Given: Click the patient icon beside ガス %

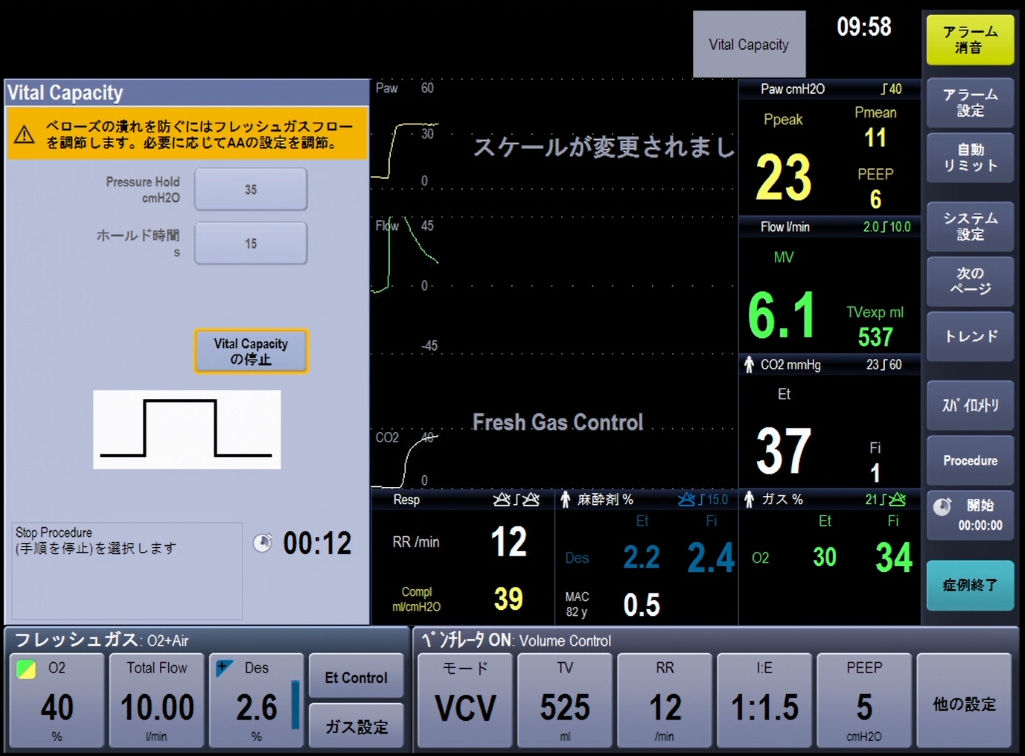Looking at the screenshot, I should click(x=749, y=500).
